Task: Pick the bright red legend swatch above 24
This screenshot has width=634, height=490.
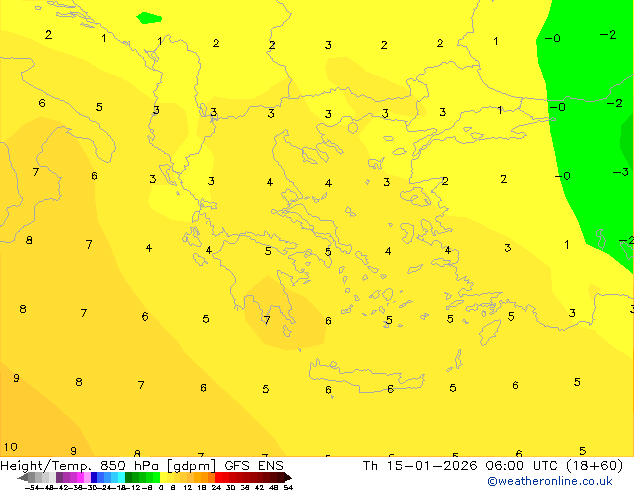Action: tap(218, 477)
